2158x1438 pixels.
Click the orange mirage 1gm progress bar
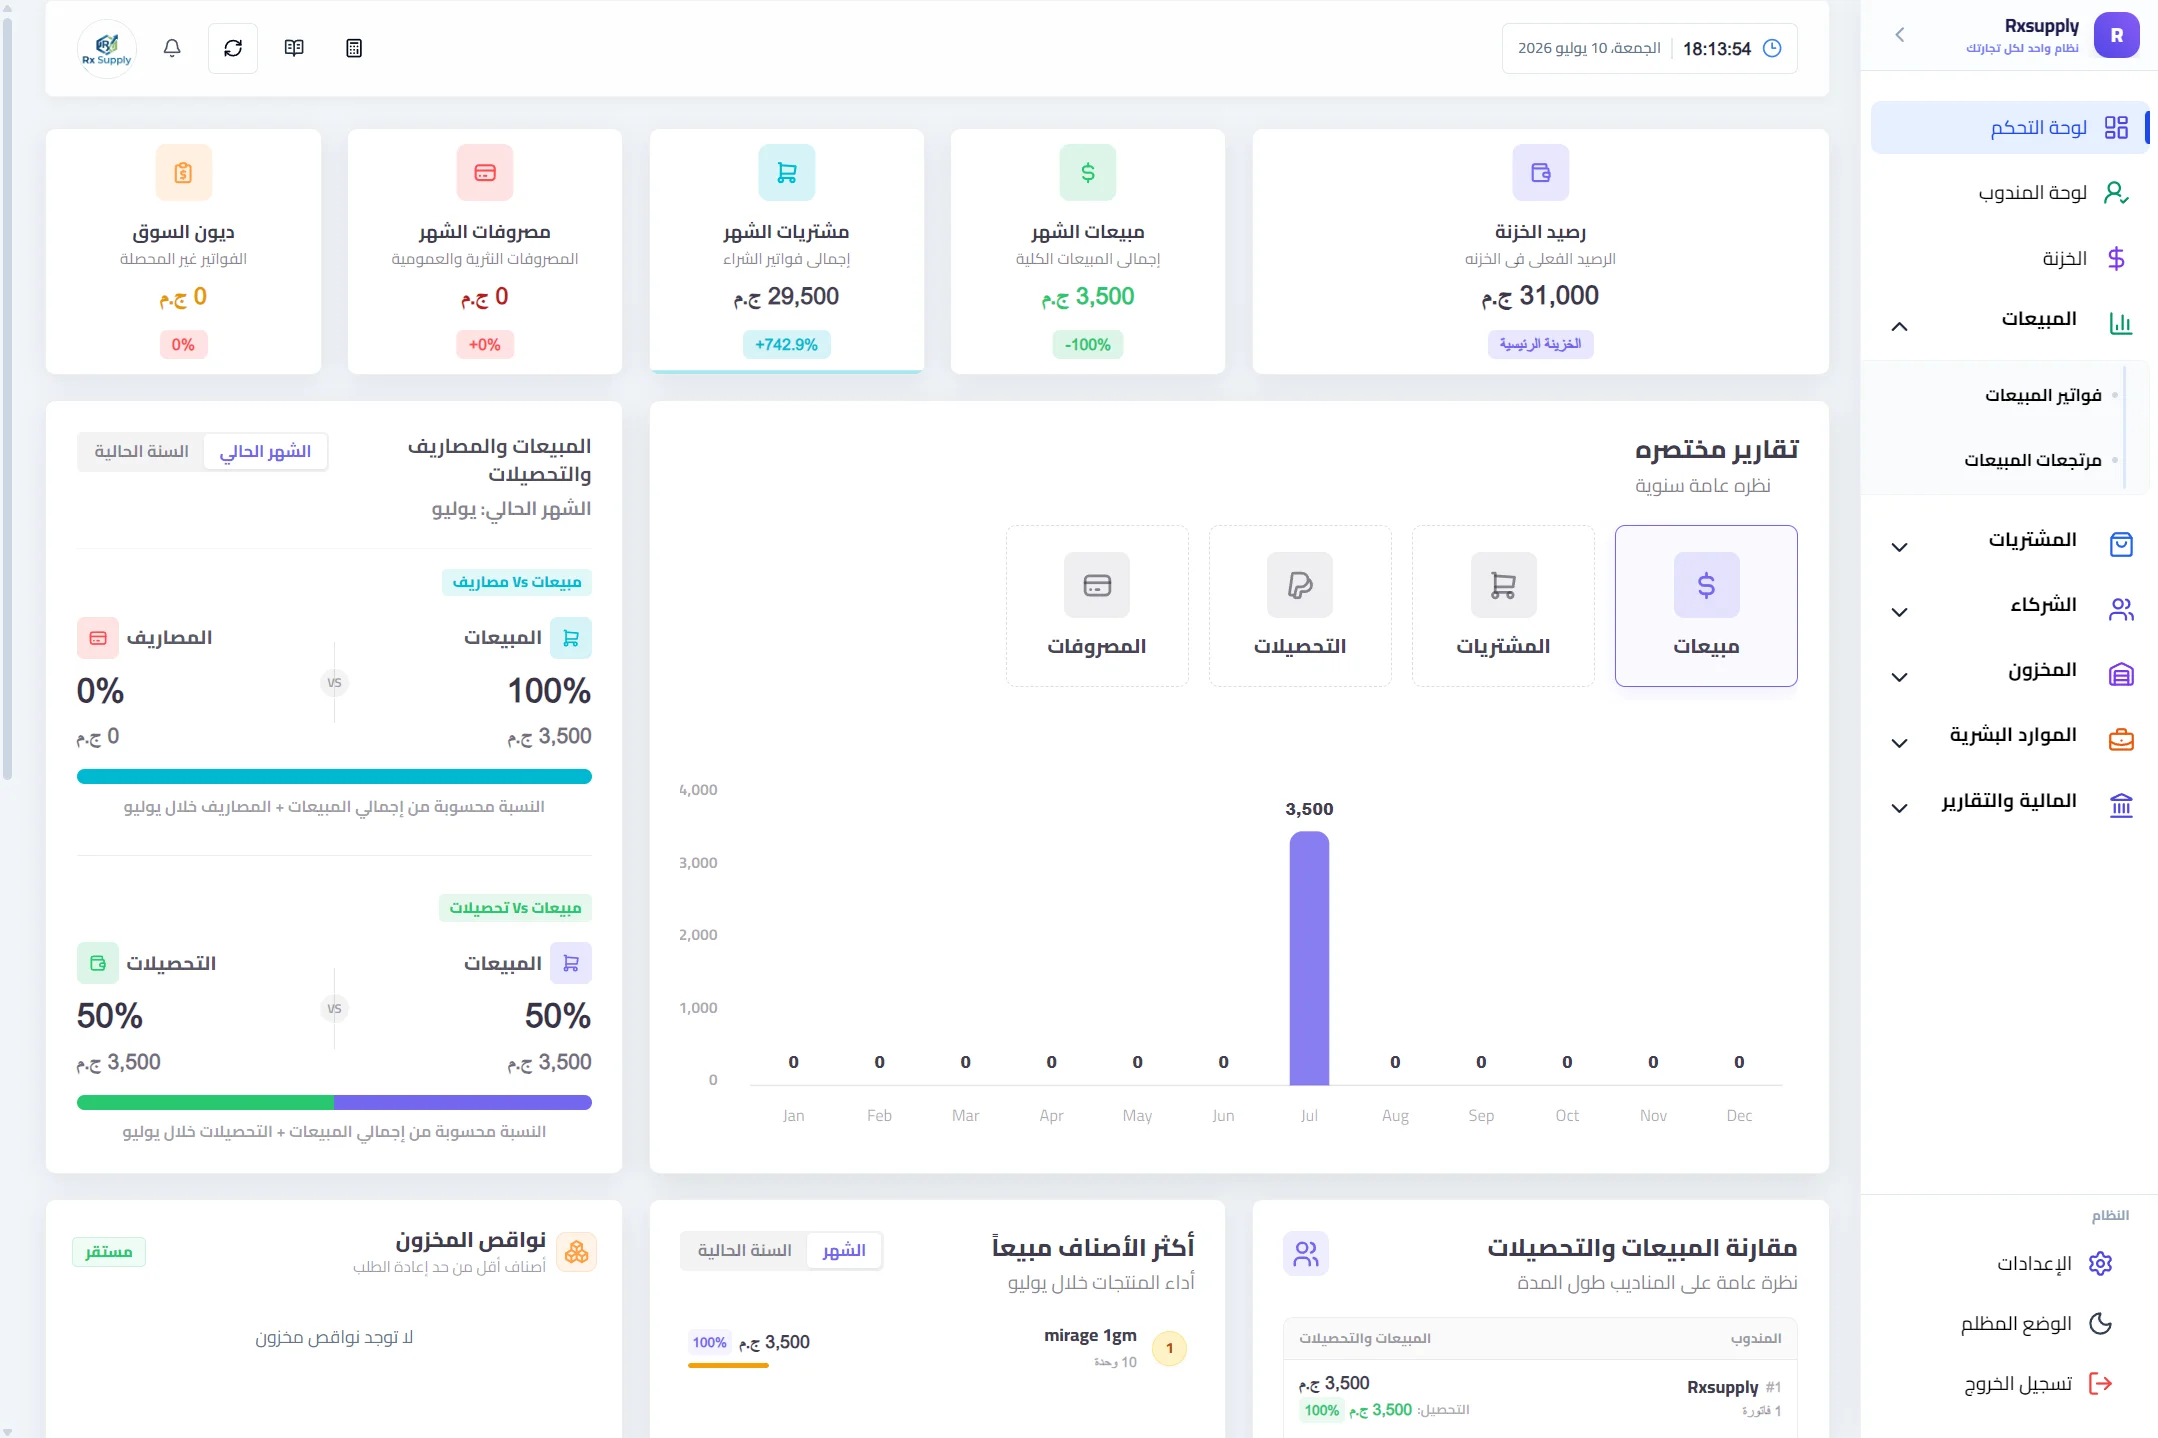(x=728, y=1366)
